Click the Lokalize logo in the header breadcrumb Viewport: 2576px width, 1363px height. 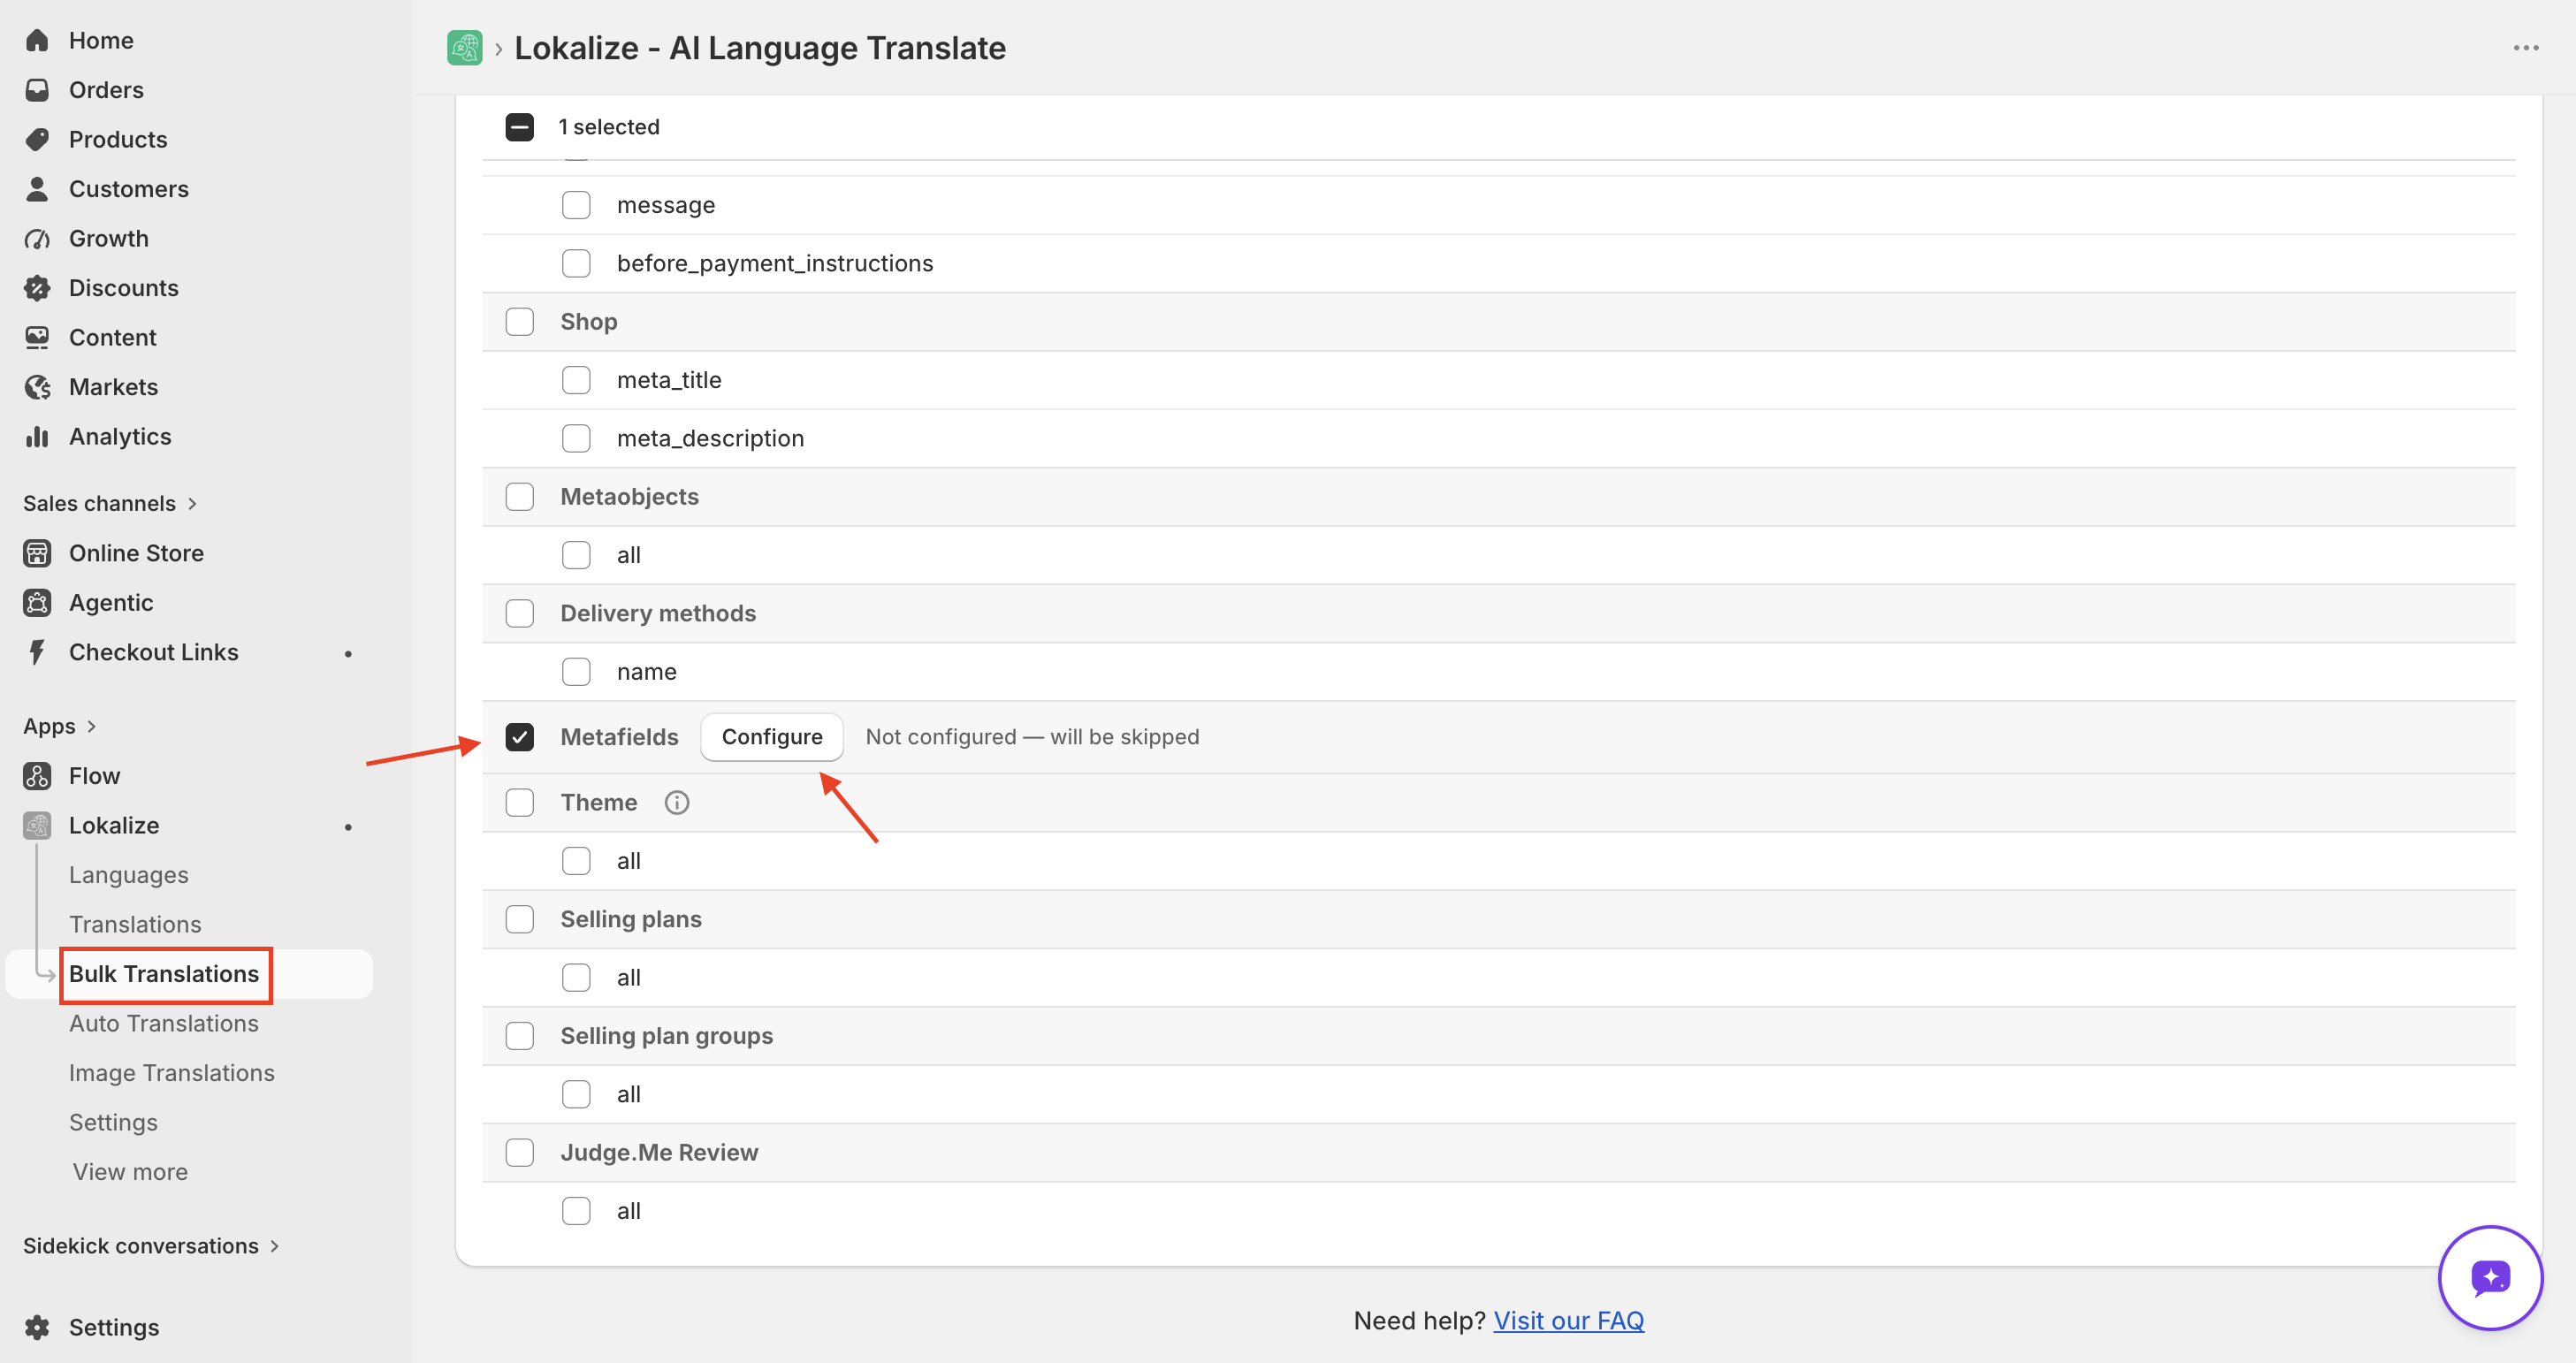click(464, 48)
